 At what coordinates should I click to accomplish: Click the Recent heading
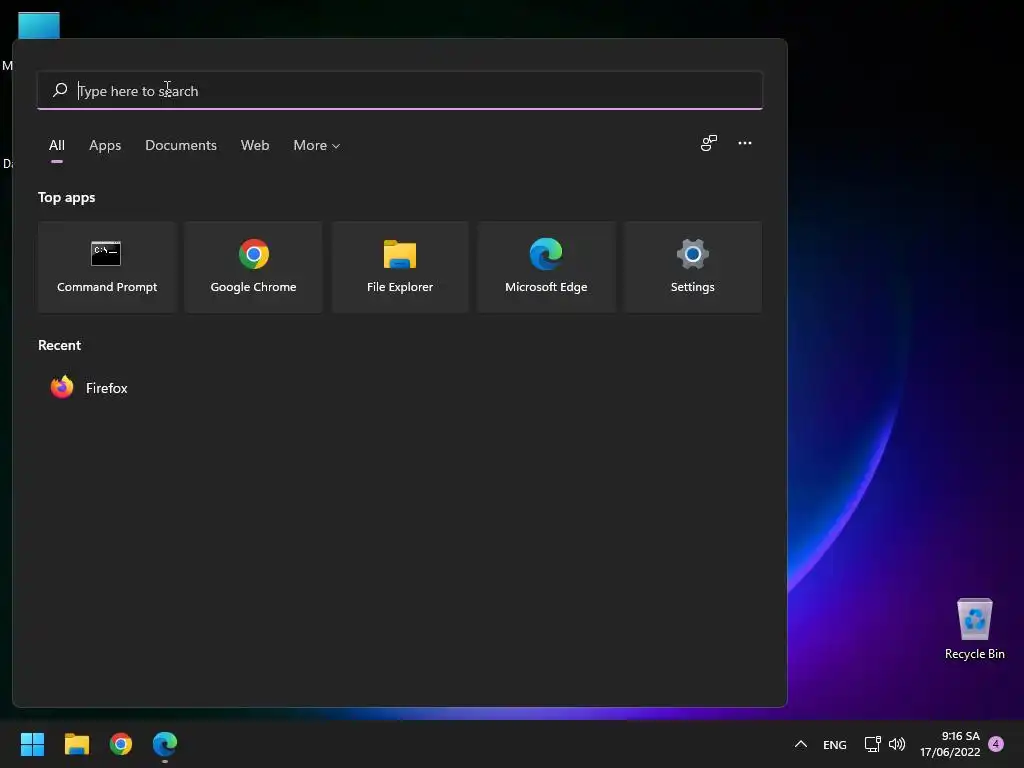coord(59,345)
